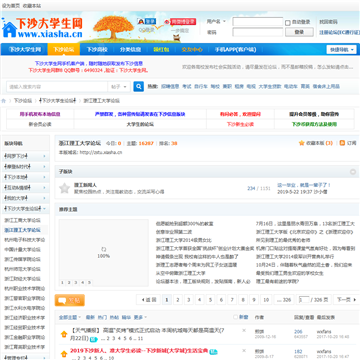Click the star bookmark-this-board icon

302,143
